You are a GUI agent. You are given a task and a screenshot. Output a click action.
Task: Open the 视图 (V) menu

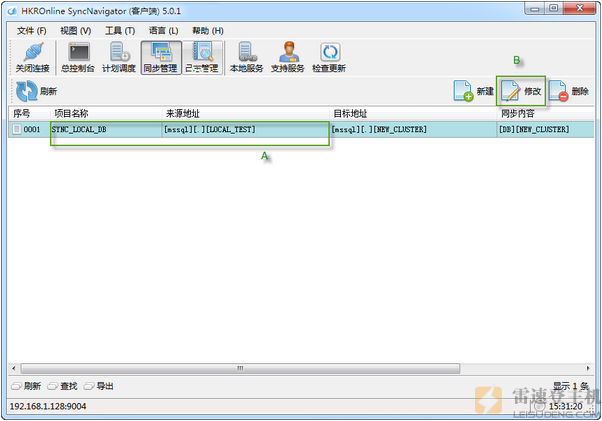(x=76, y=31)
